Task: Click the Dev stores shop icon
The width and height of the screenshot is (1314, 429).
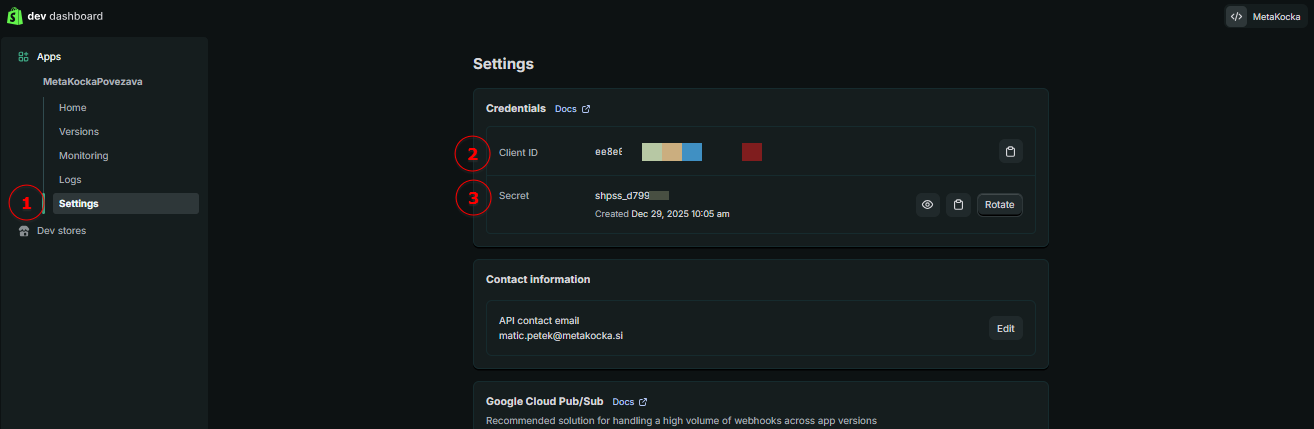Action: pos(23,231)
